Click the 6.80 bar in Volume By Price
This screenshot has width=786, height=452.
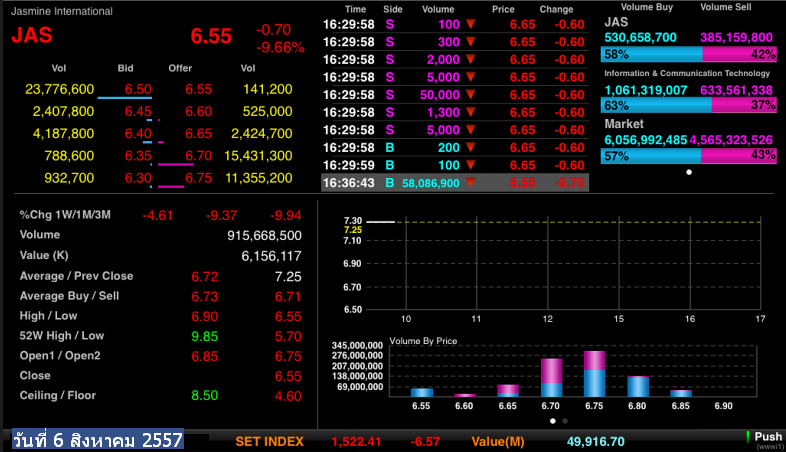[638, 386]
